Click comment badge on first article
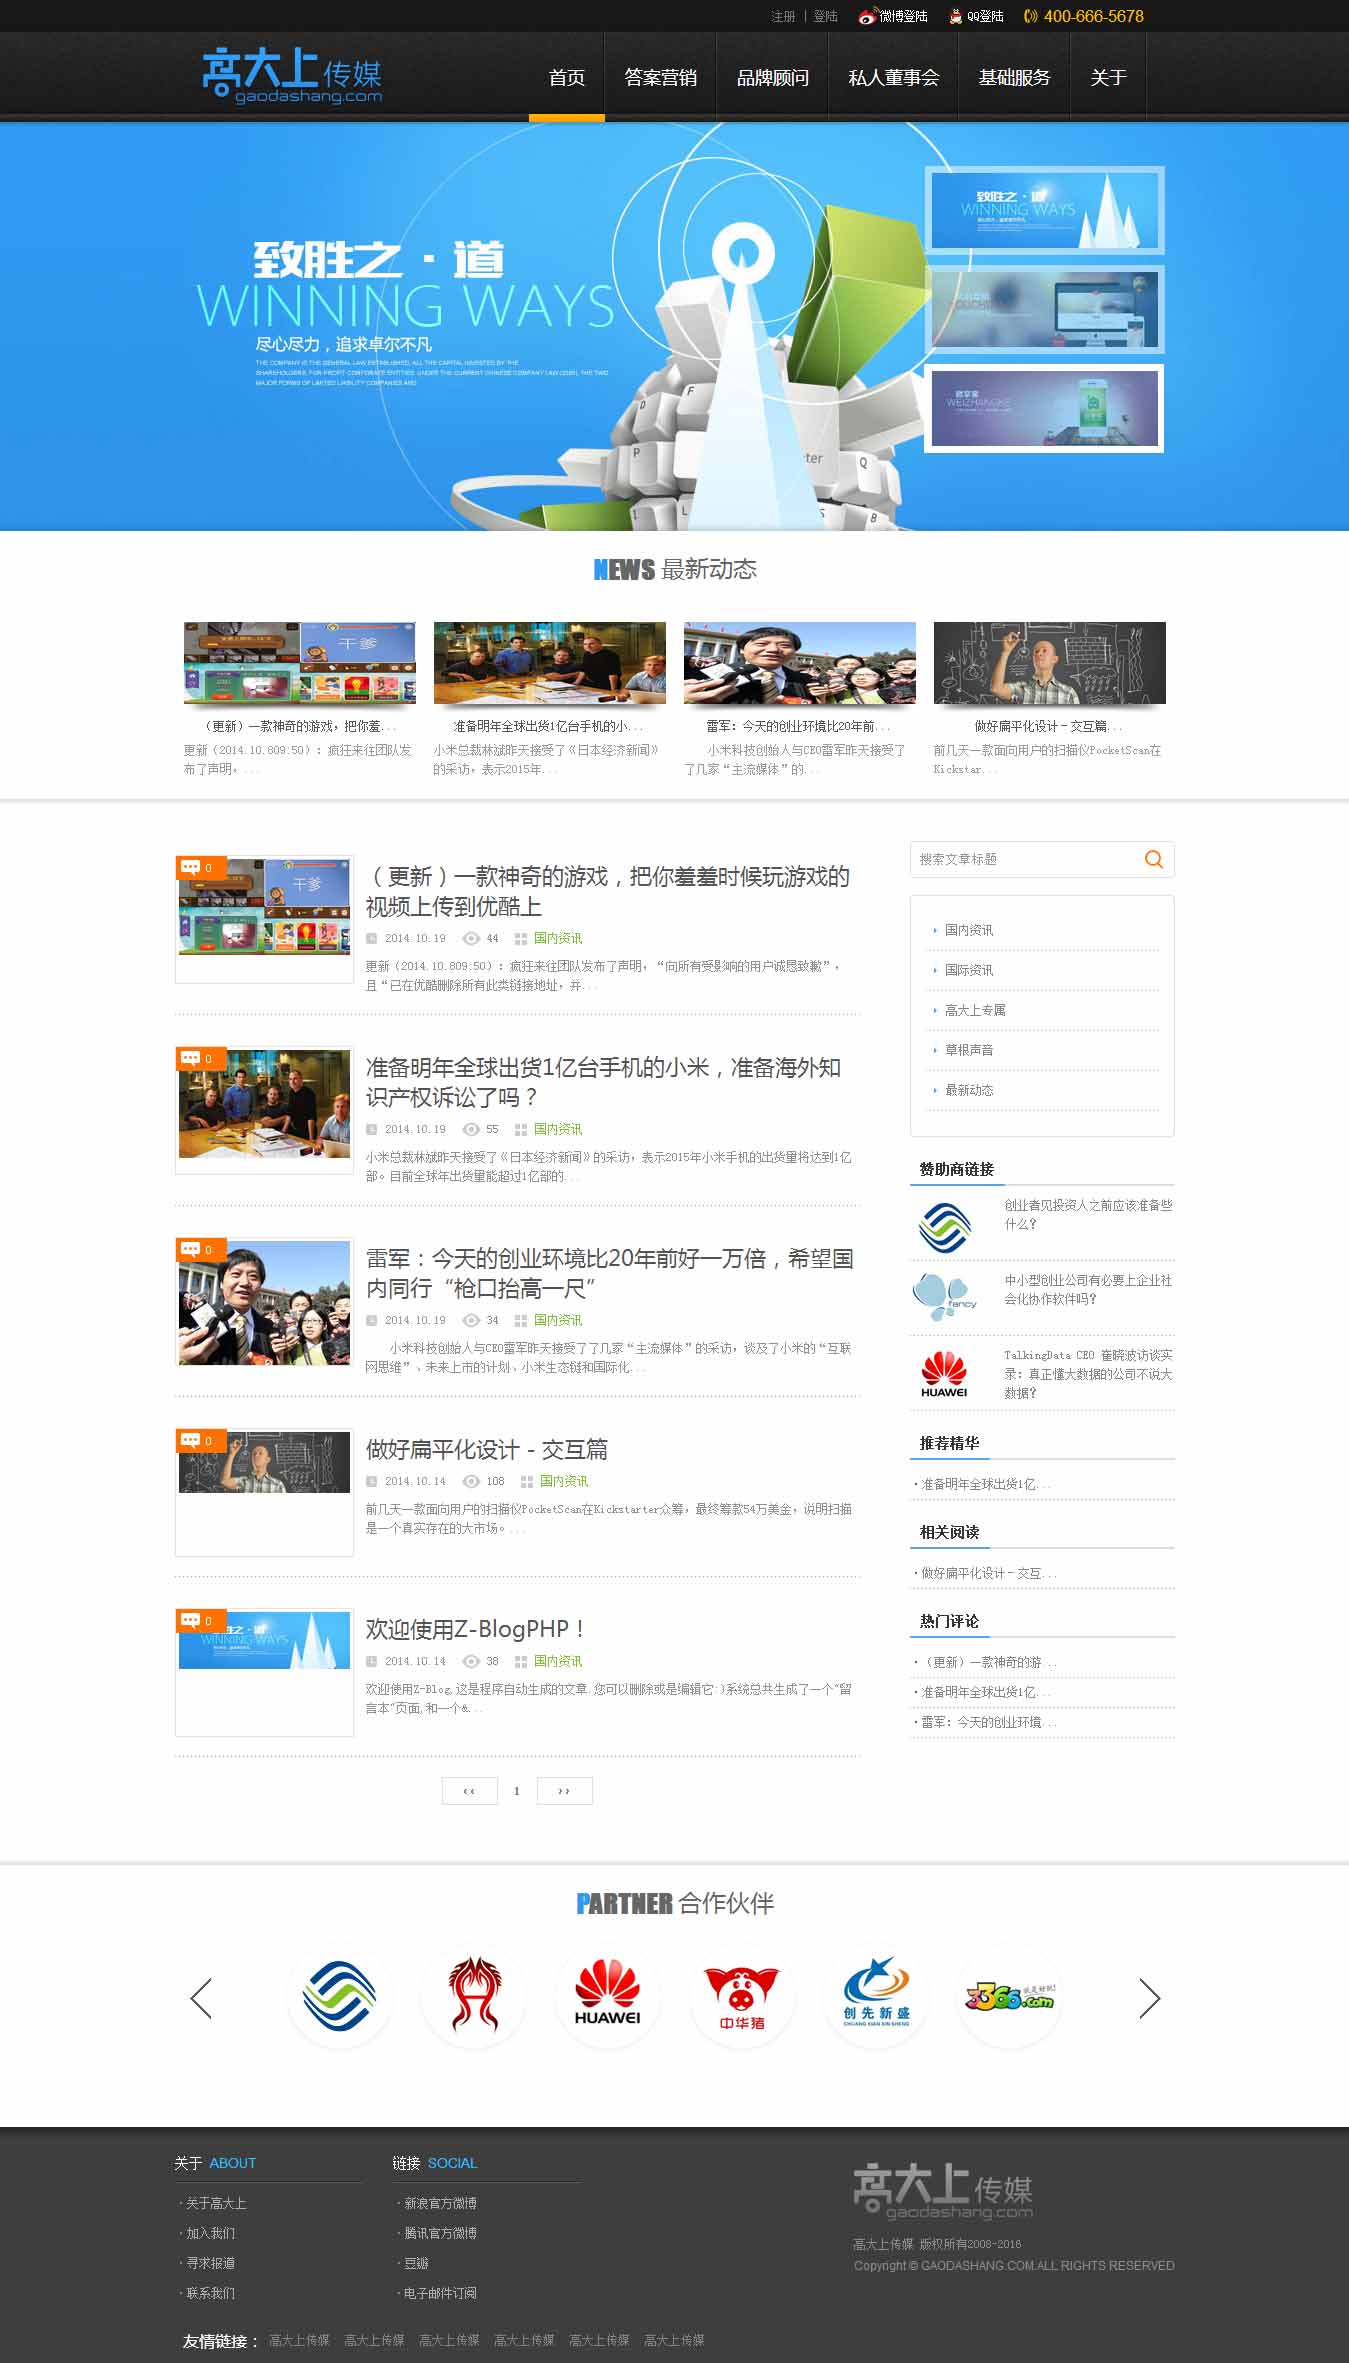 click(200, 868)
